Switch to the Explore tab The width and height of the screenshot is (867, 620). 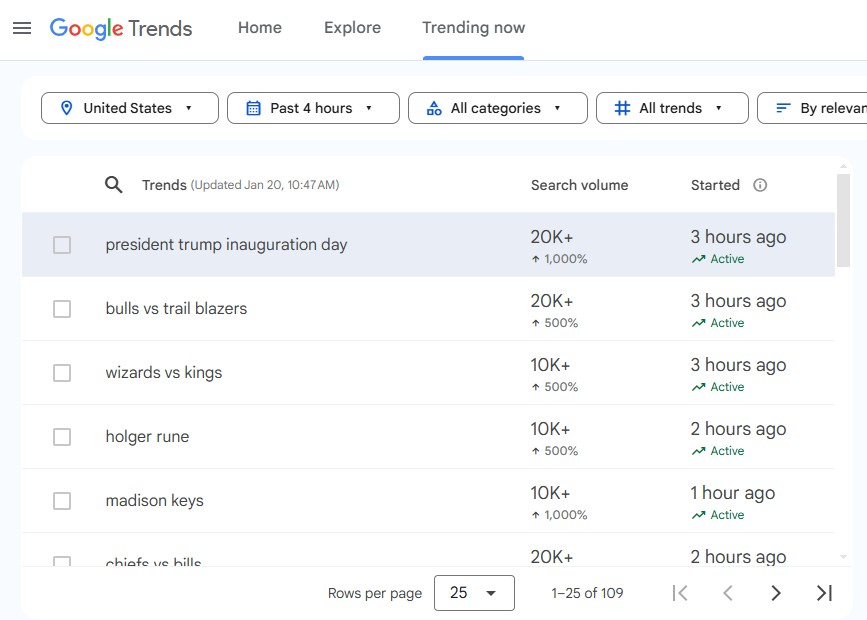coord(352,28)
